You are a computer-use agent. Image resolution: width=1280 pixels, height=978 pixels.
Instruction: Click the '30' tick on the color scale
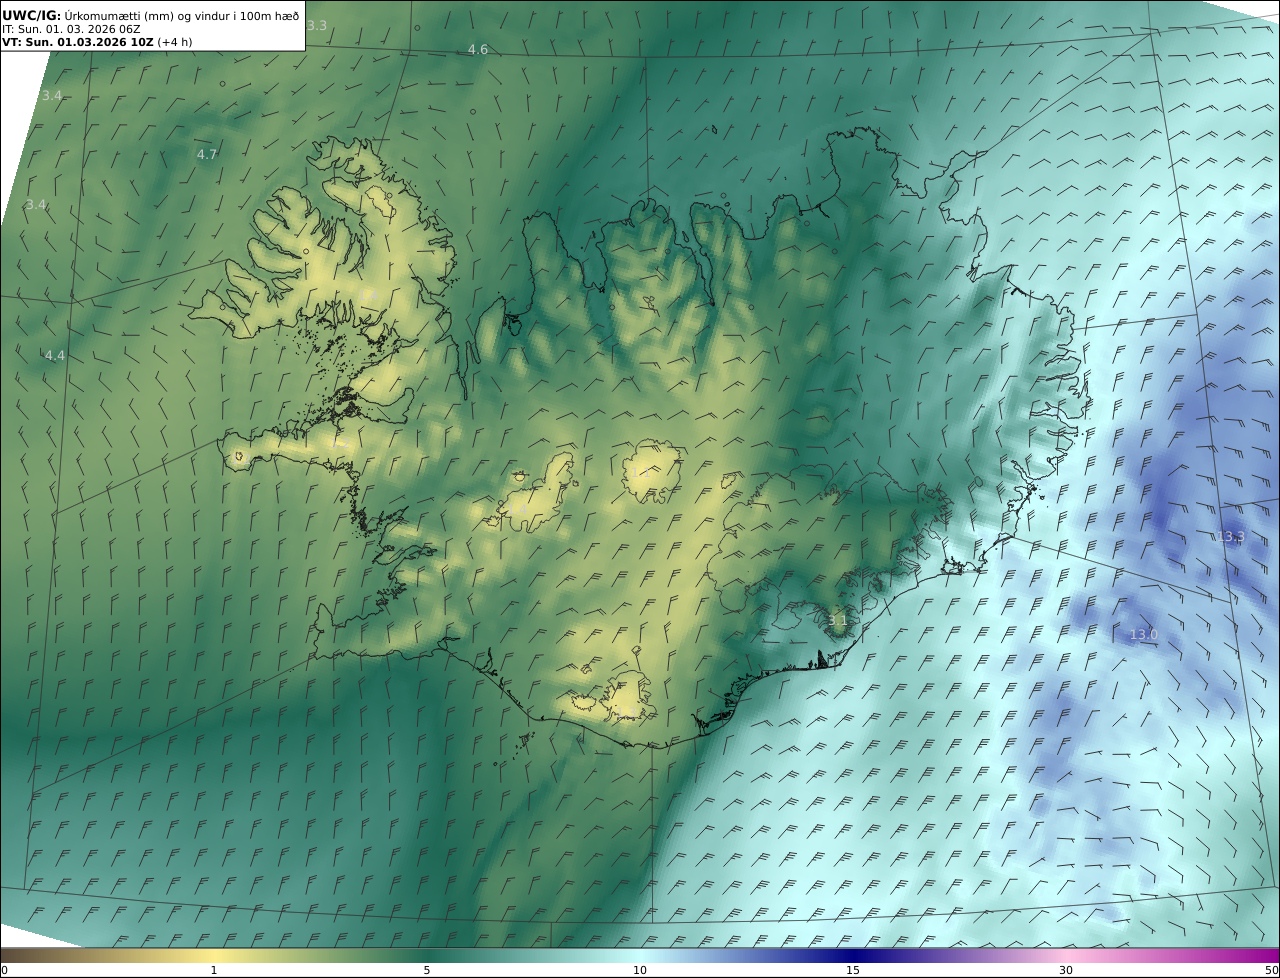pyautogui.click(x=1066, y=970)
